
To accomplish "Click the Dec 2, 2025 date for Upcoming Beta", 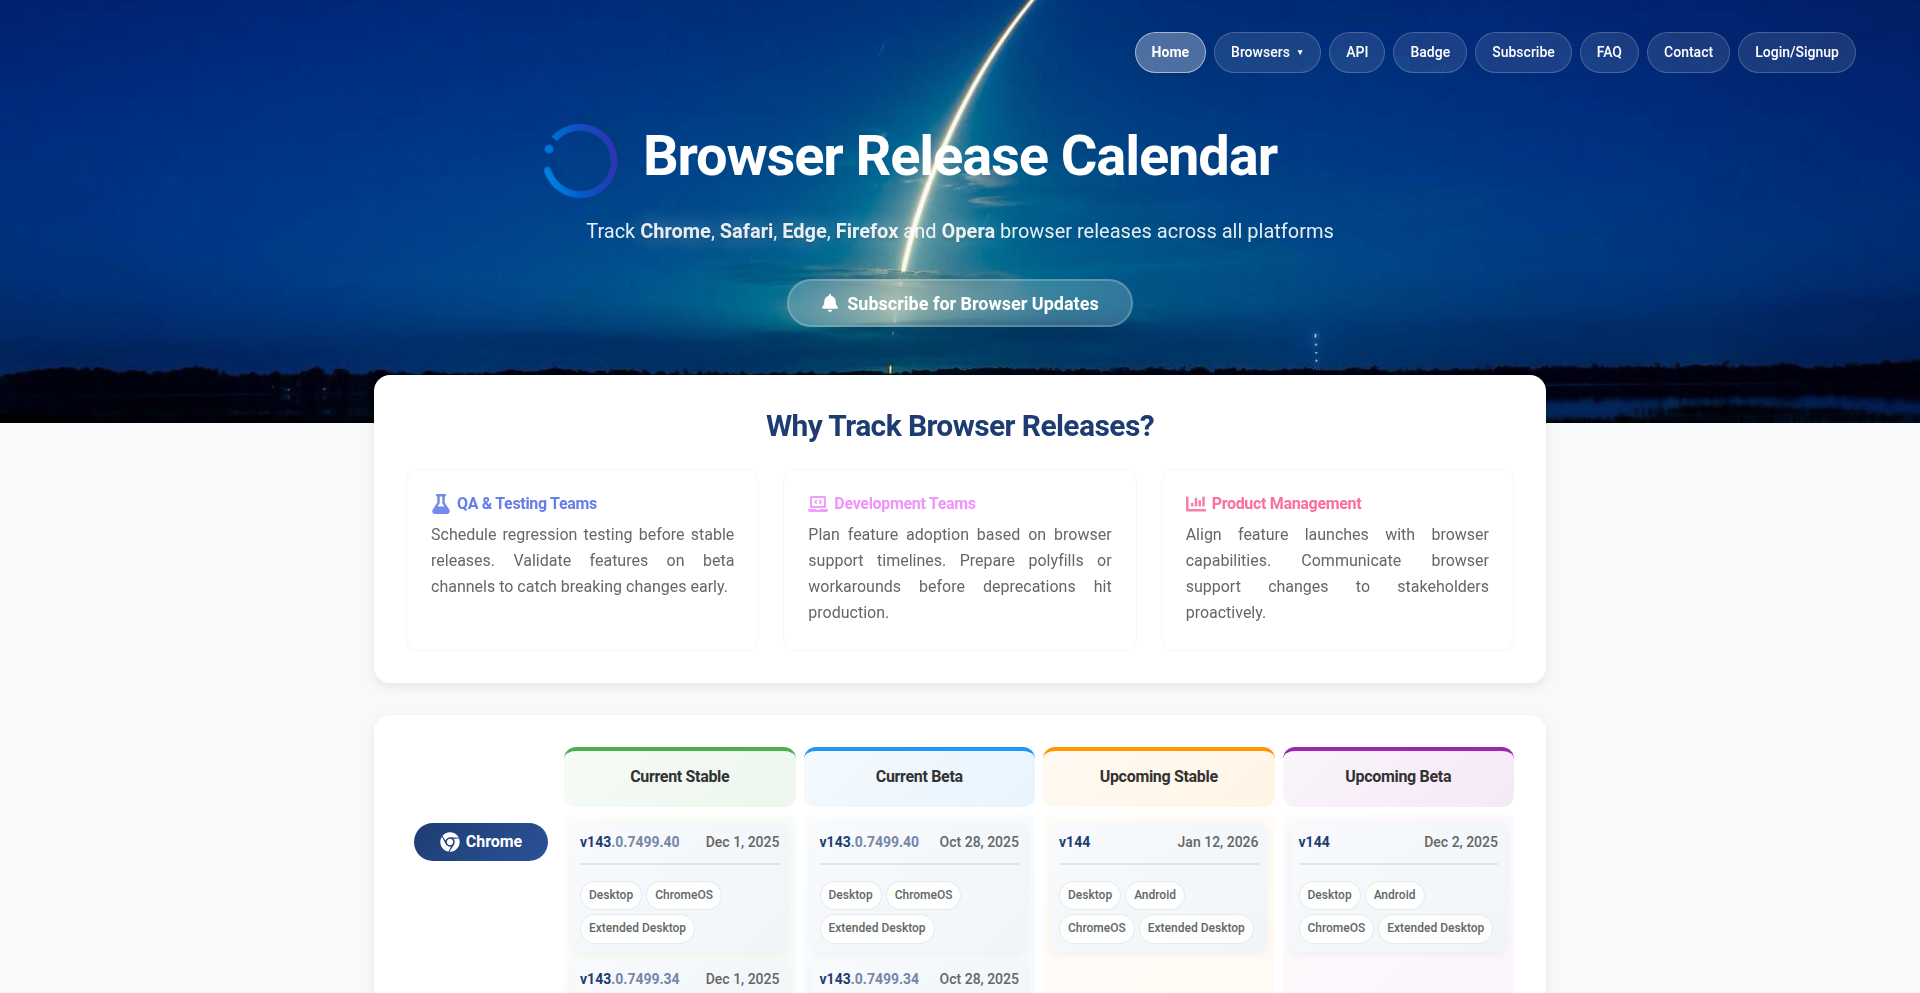I will point(1461,842).
